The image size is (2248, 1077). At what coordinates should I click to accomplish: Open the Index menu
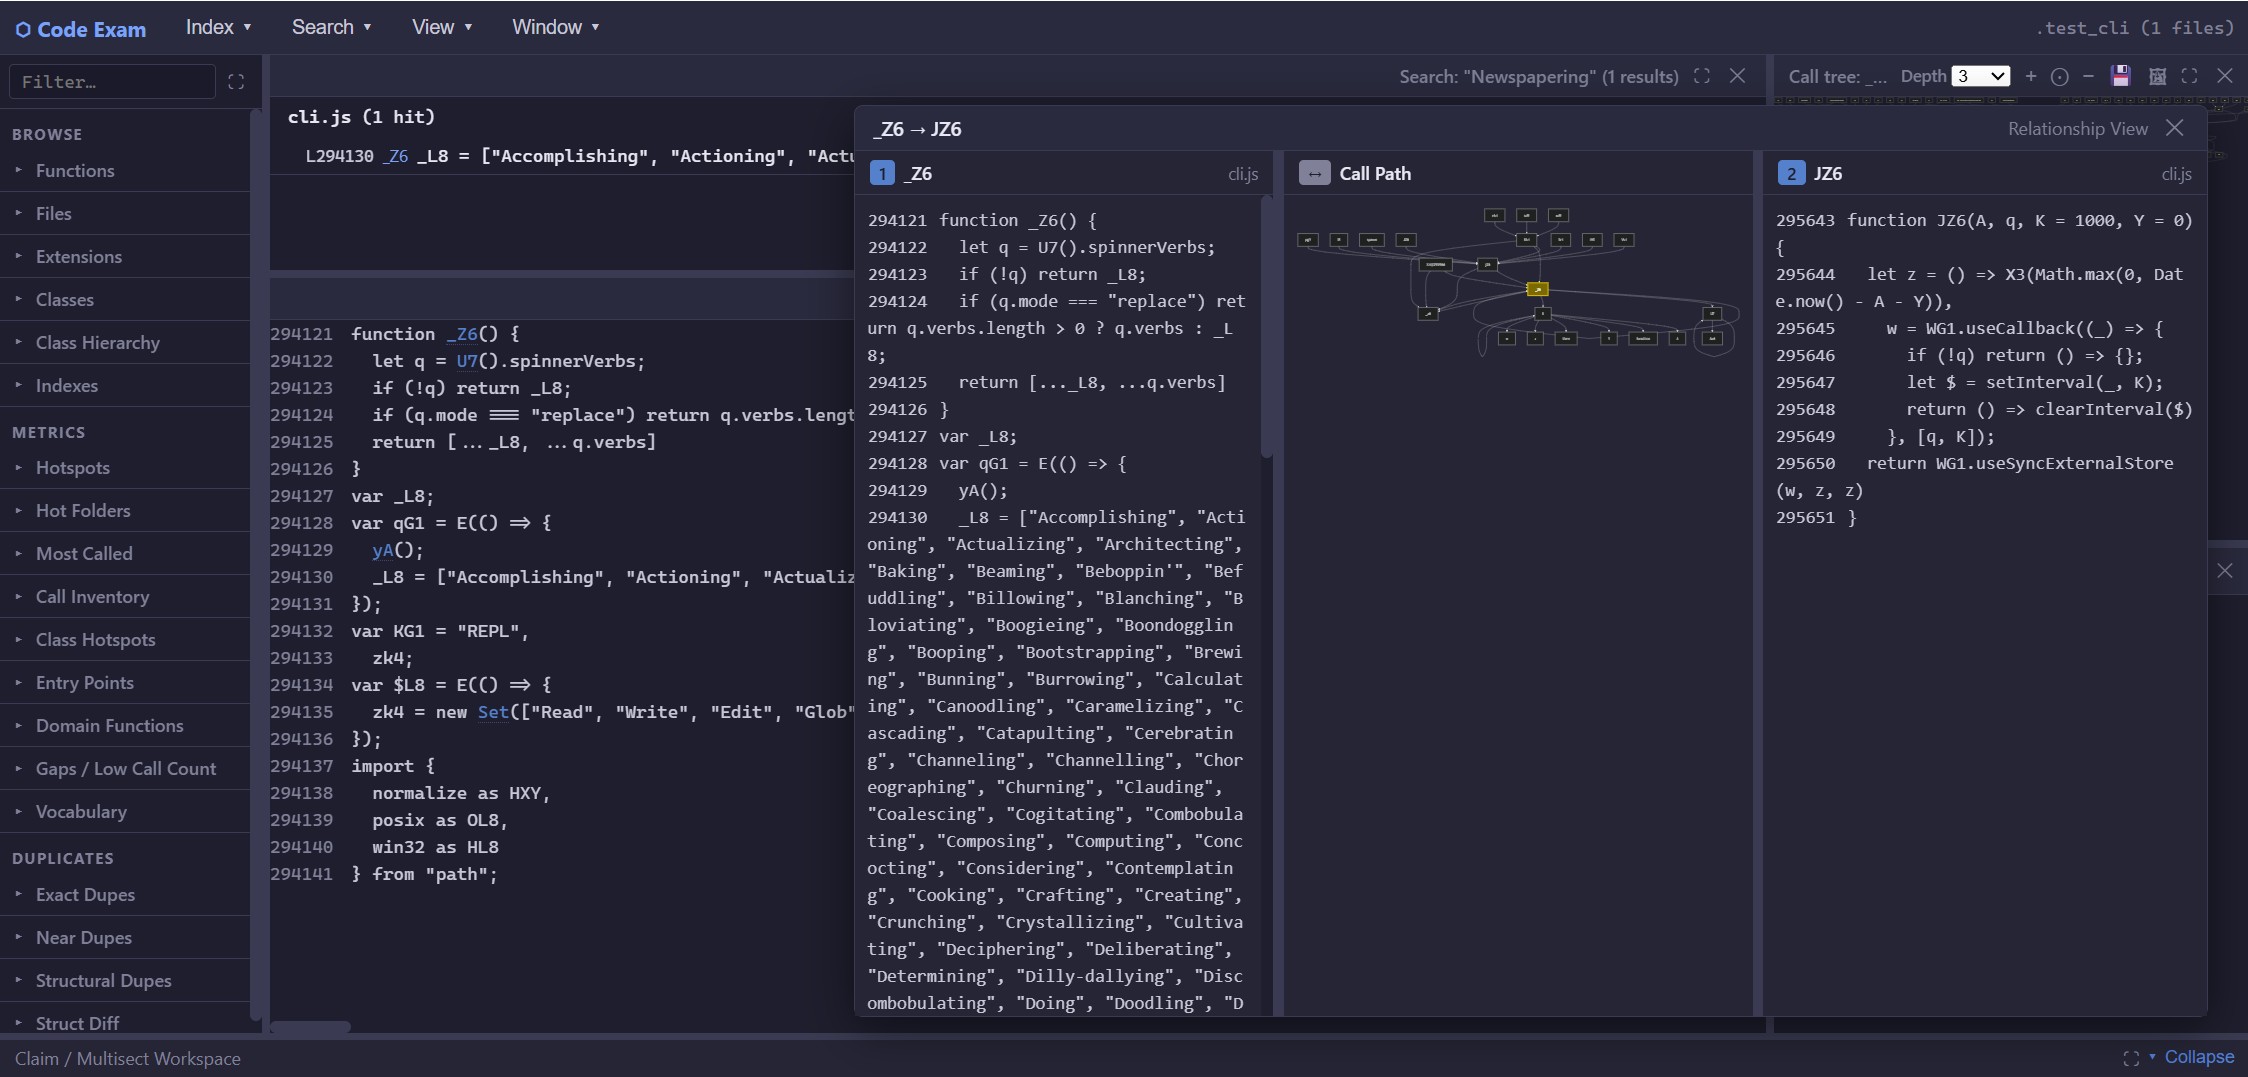click(218, 27)
